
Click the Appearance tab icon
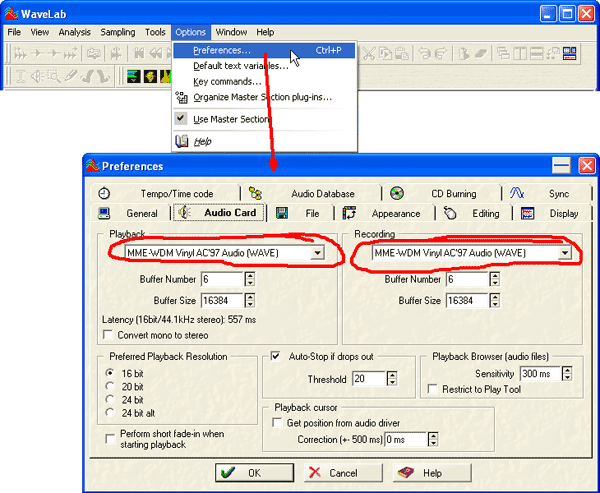350,213
